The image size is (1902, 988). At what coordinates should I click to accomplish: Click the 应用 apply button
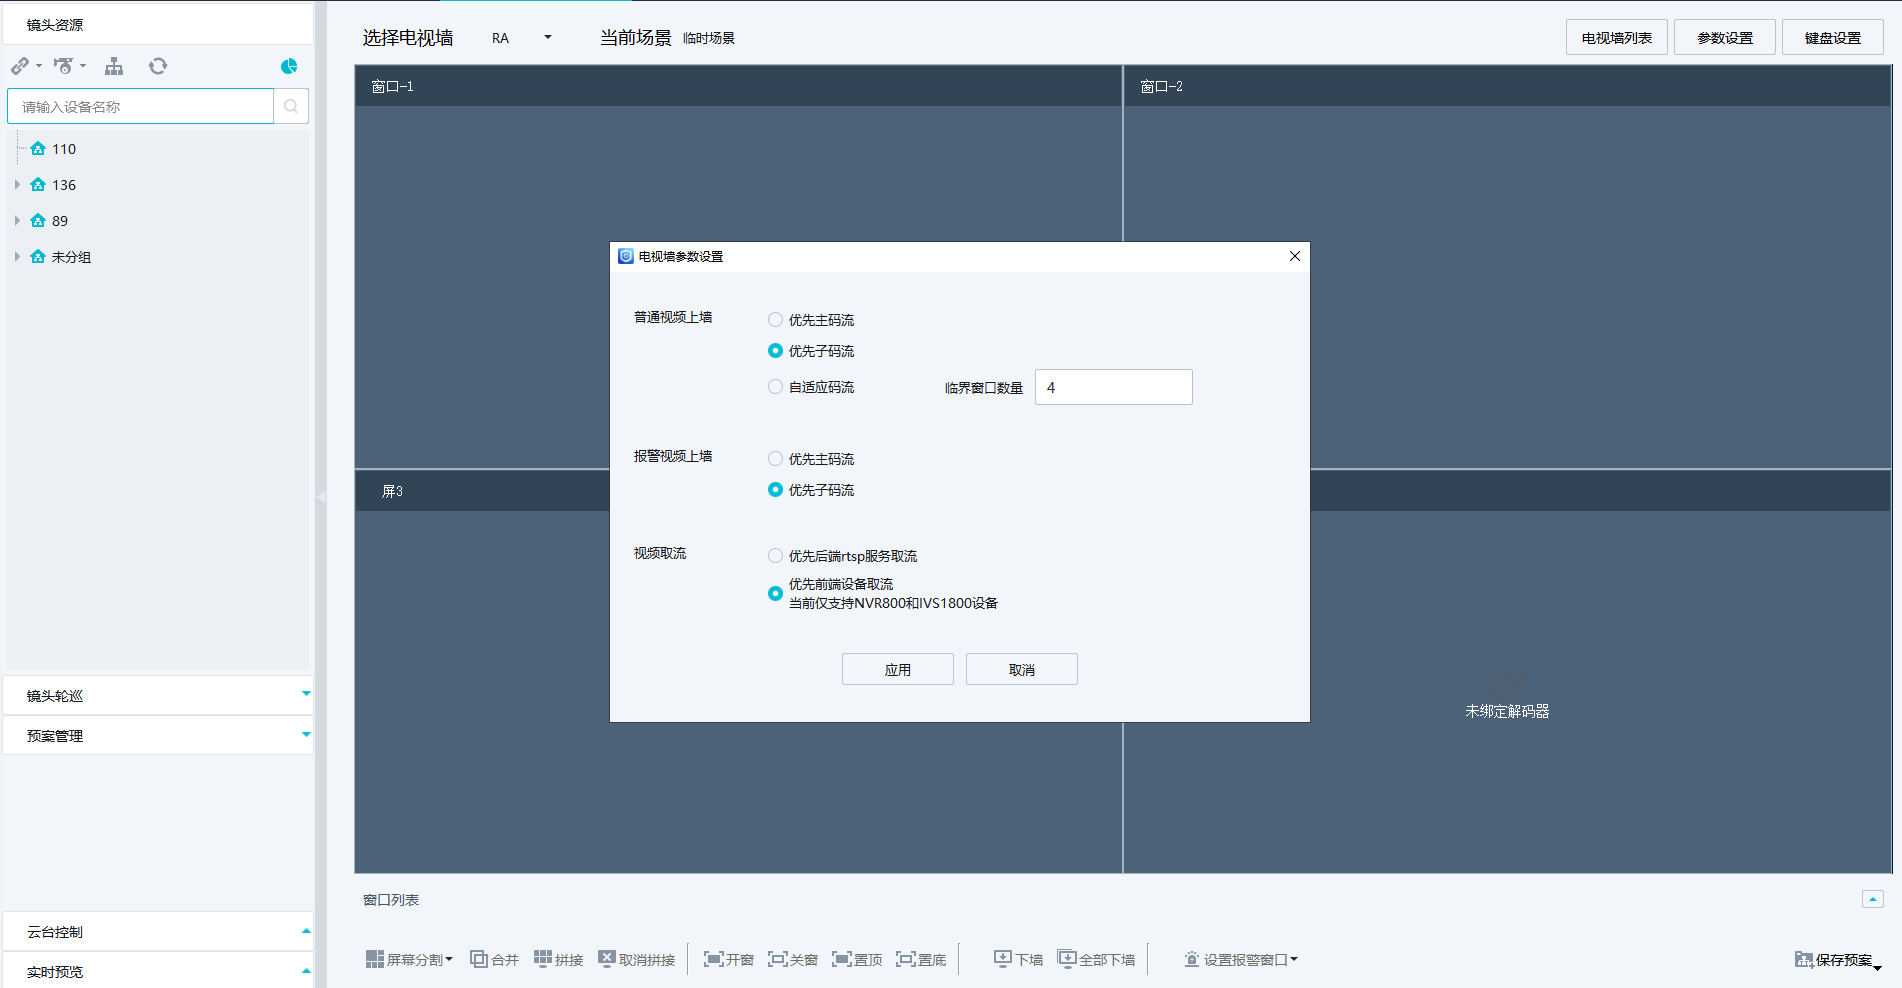click(x=897, y=669)
